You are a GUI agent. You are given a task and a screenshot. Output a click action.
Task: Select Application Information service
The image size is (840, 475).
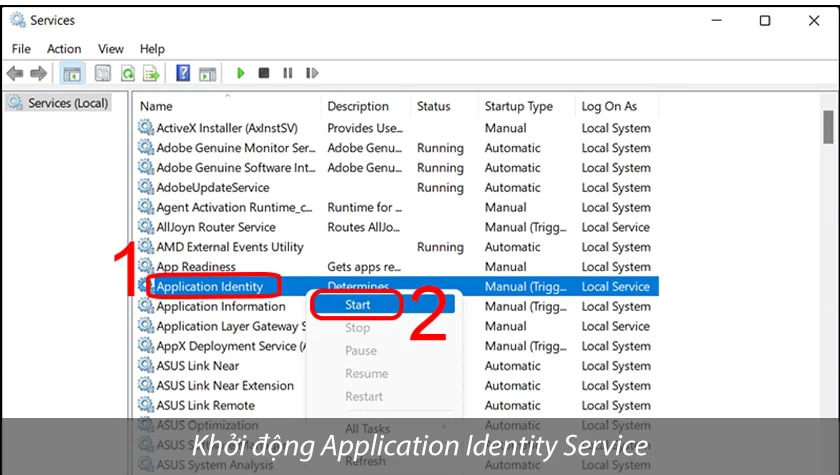coord(221,306)
